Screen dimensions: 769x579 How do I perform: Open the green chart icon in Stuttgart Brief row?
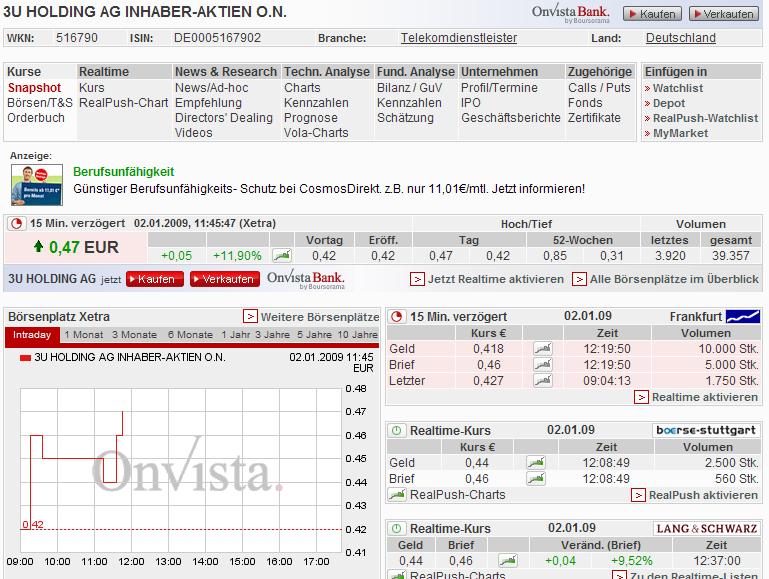[536, 479]
